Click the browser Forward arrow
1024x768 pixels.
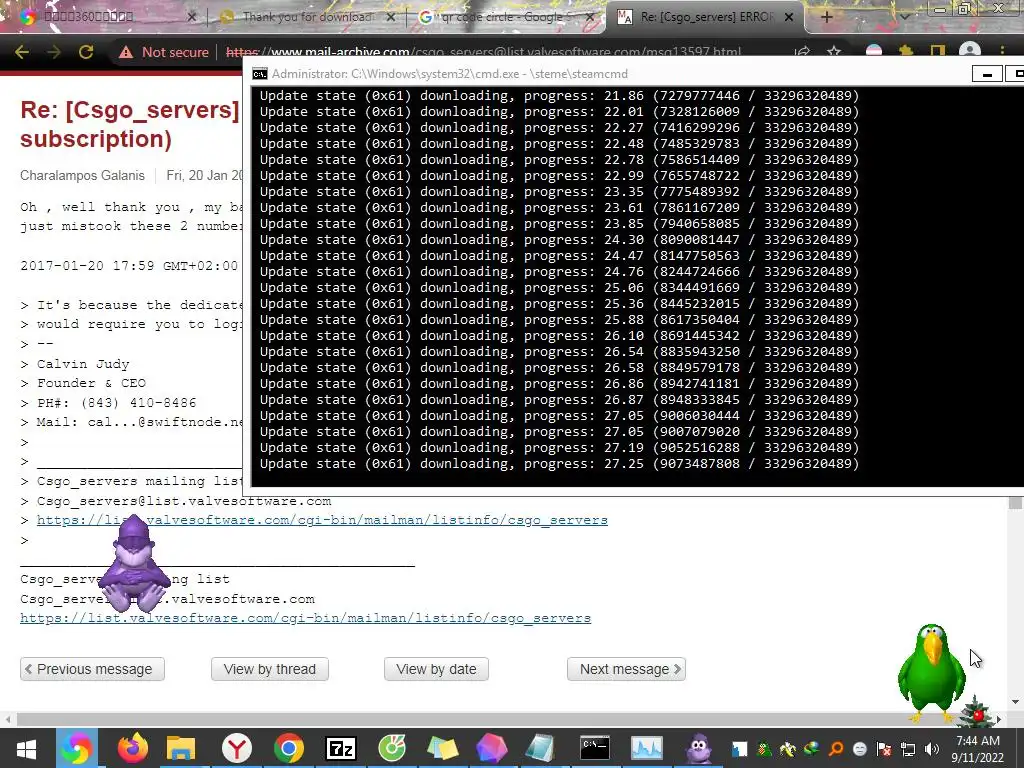[54, 52]
